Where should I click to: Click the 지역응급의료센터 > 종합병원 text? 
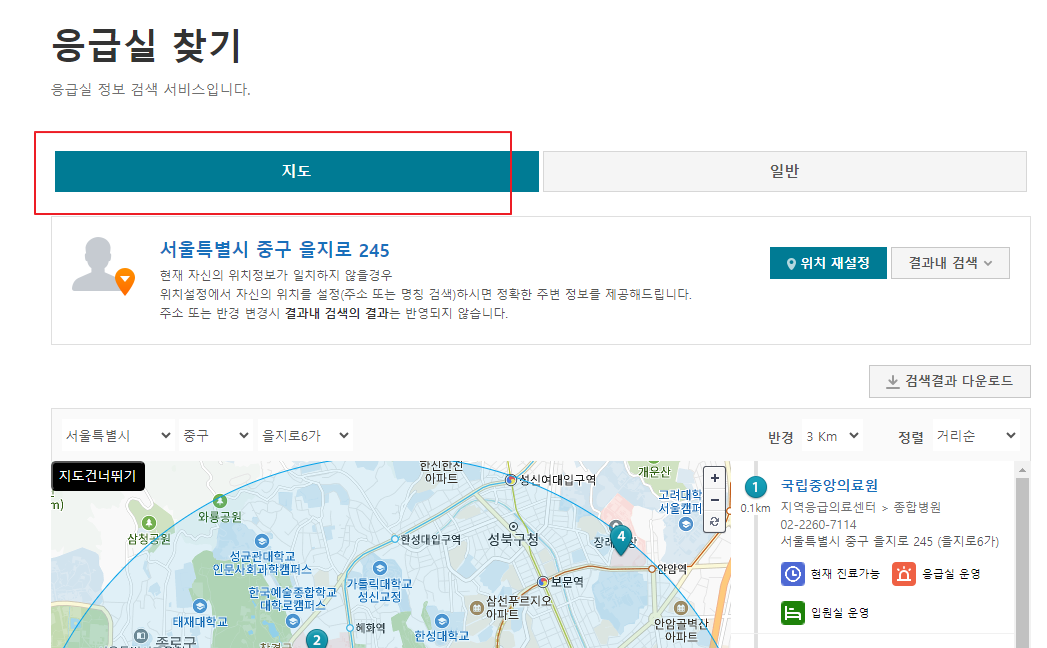861,508
